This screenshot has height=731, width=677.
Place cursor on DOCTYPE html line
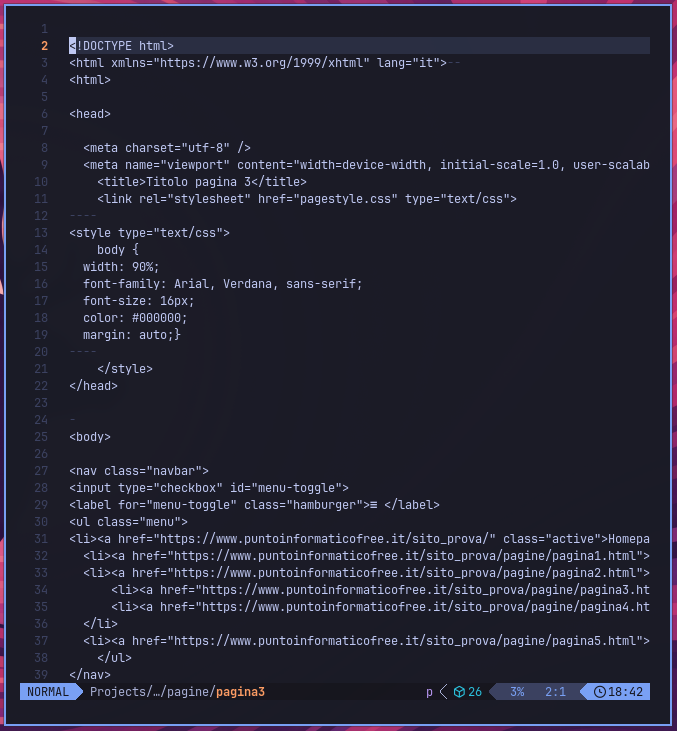[x=359, y=46]
